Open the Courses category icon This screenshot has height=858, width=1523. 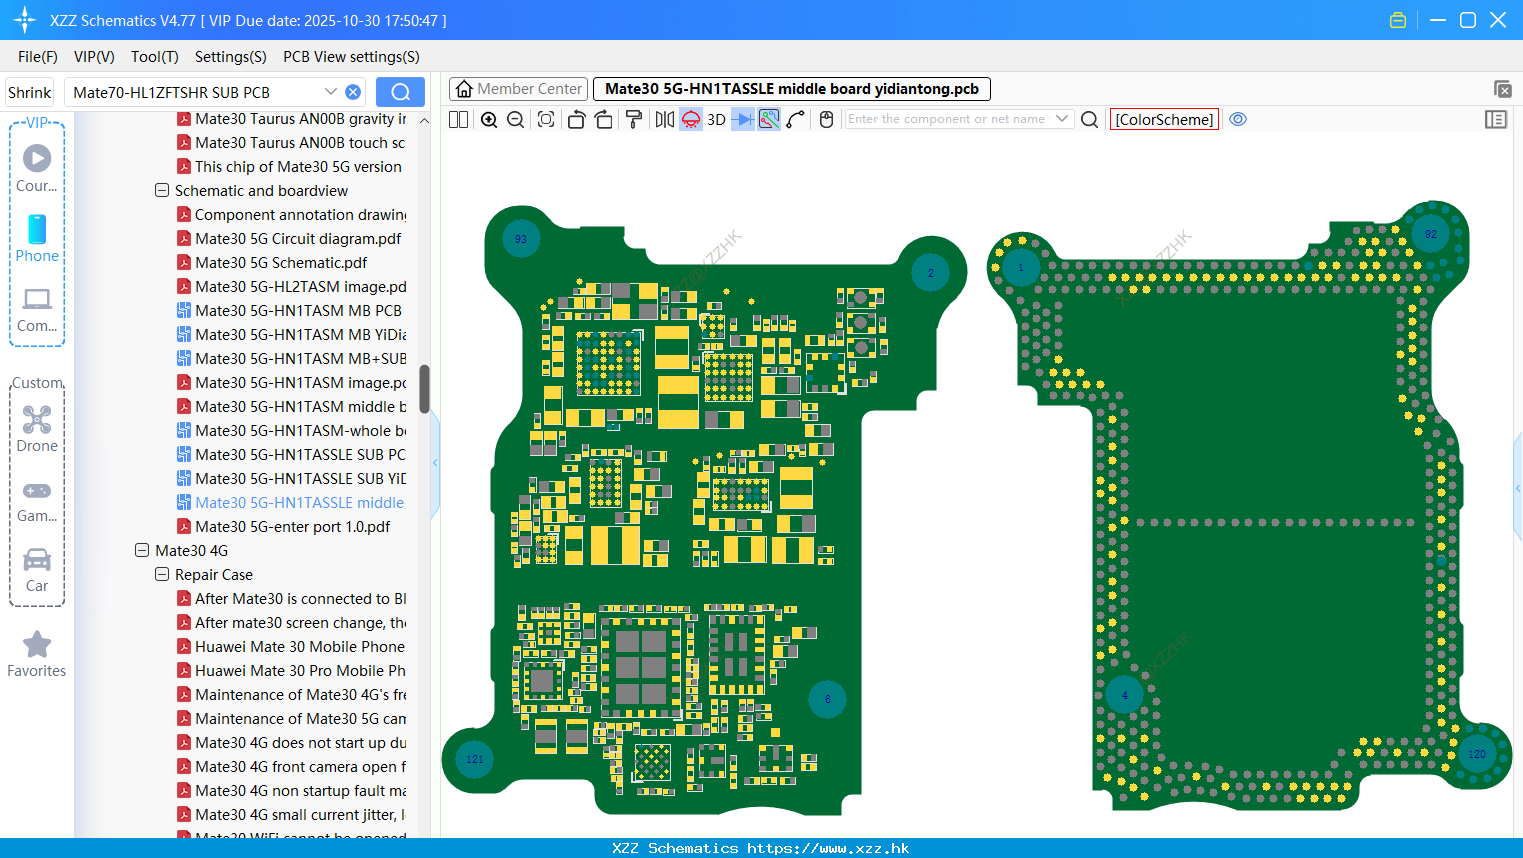(x=37, y=168)
